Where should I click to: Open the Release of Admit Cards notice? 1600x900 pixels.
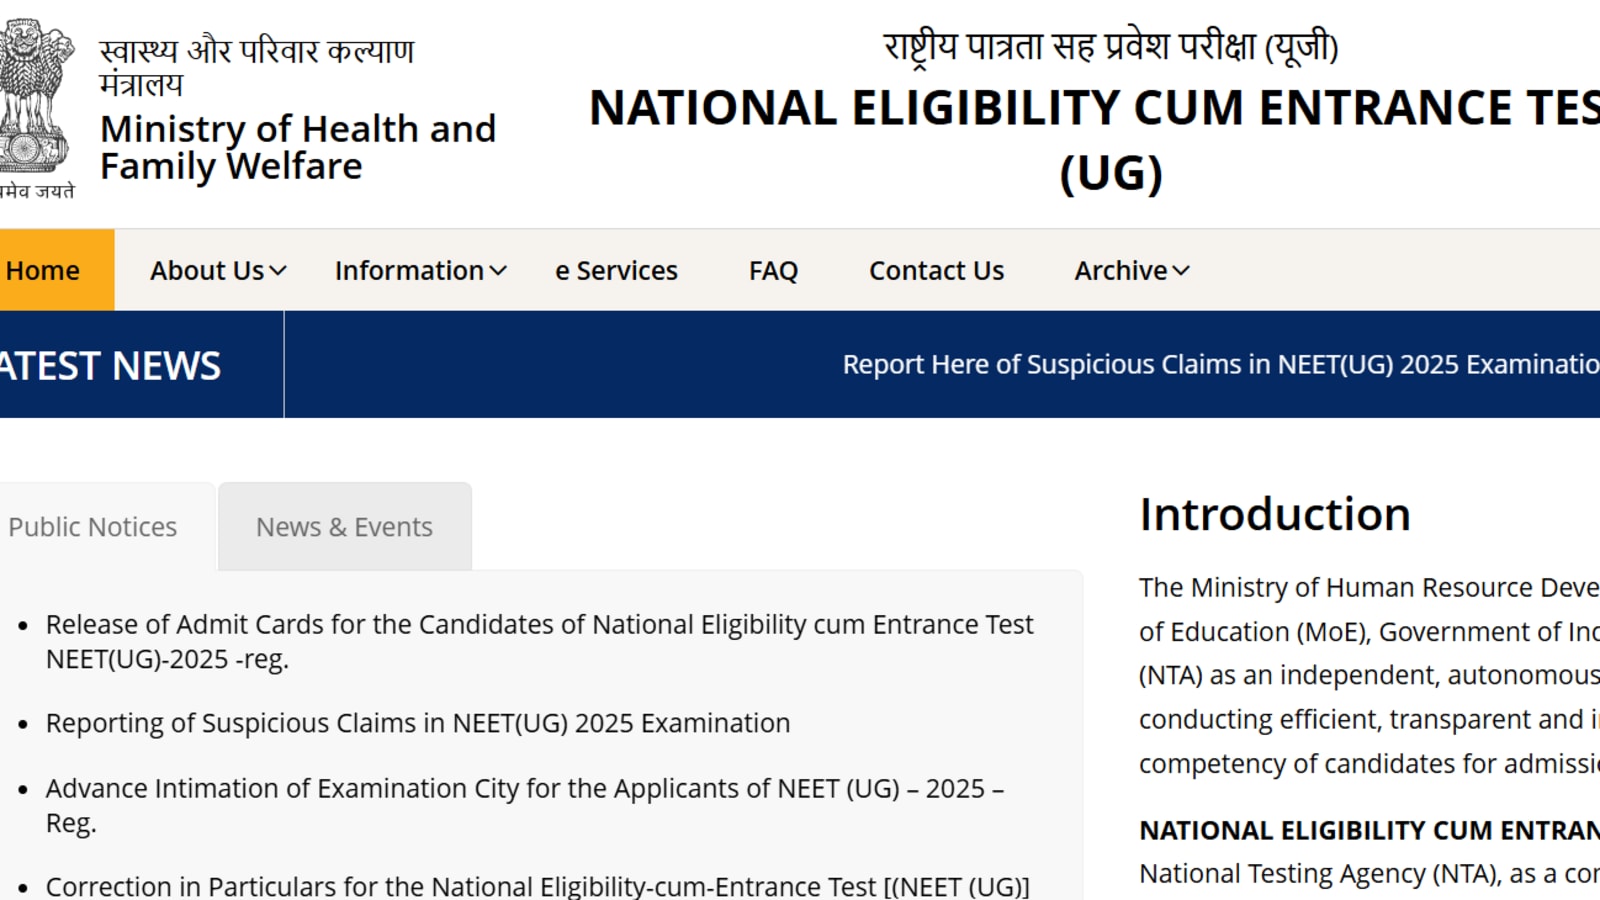539,641
